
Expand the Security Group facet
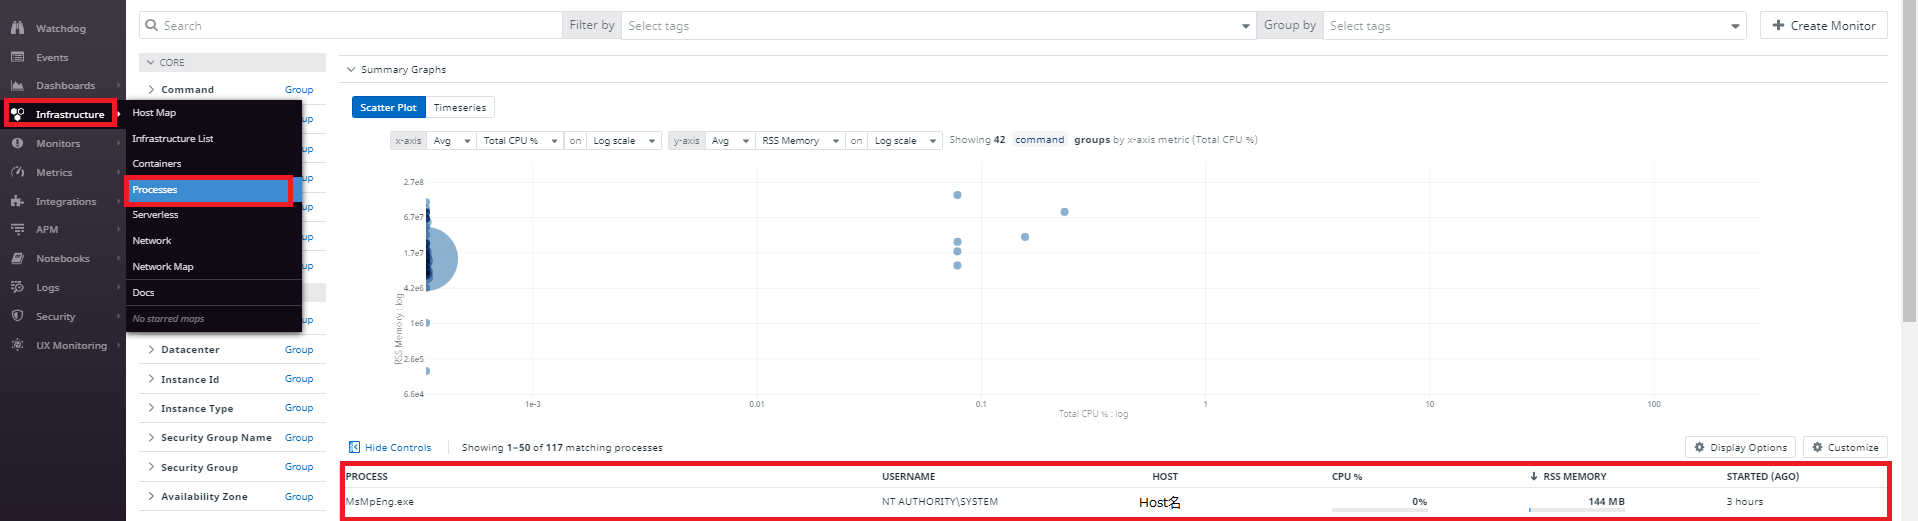(151, 467)
